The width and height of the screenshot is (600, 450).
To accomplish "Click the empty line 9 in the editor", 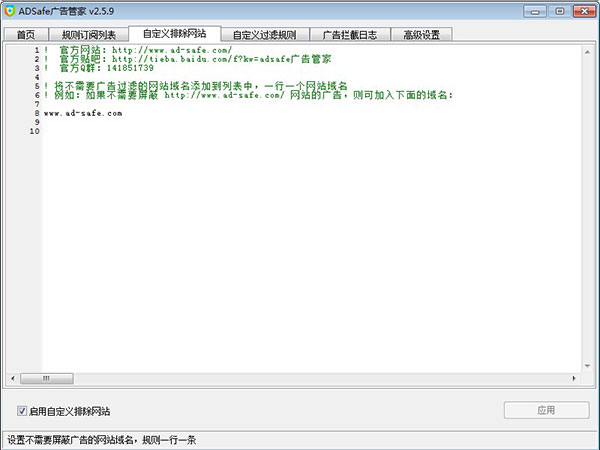I will tap(200, 122).
